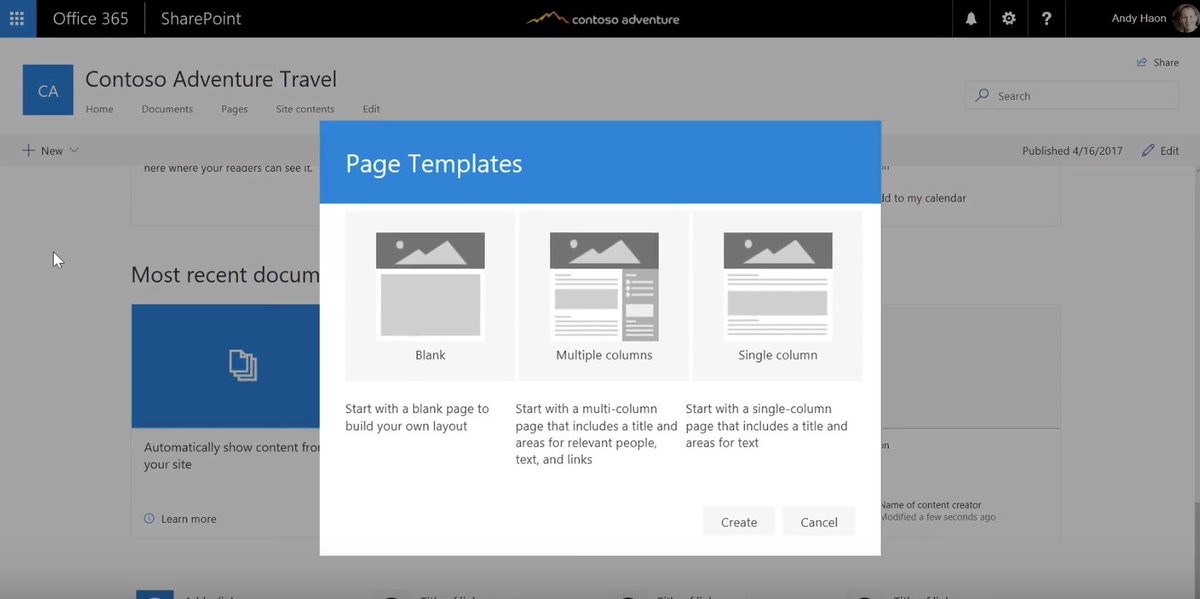The height and width of the screenshot is (599, 1200).
Task: Open the Documents navigation item
Action: 167,109
